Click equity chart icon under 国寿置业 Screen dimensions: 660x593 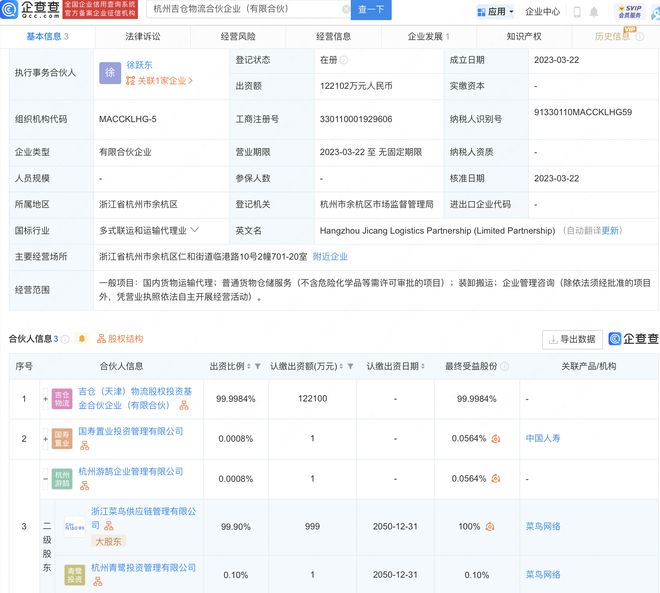[x=85, y=445]
